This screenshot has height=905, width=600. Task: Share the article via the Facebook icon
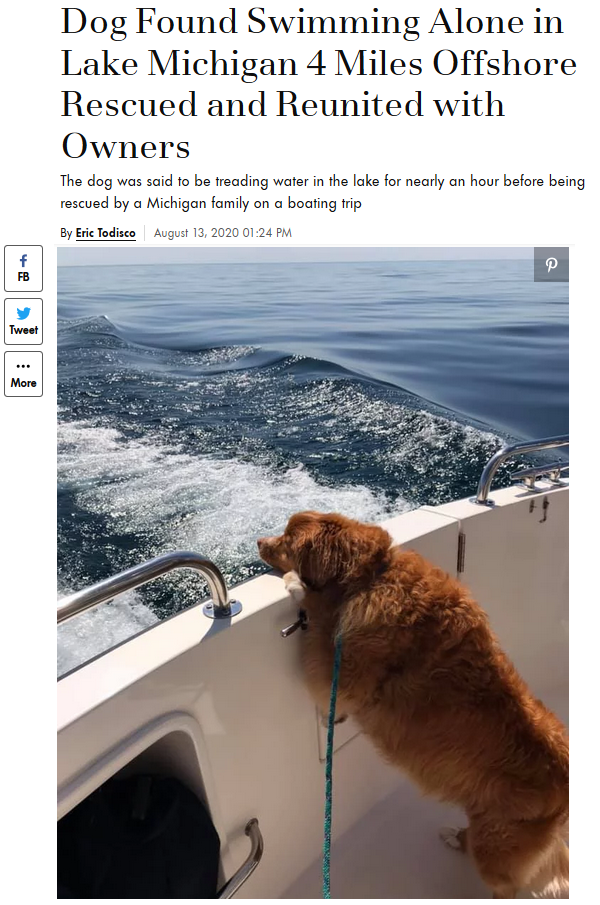23,261
